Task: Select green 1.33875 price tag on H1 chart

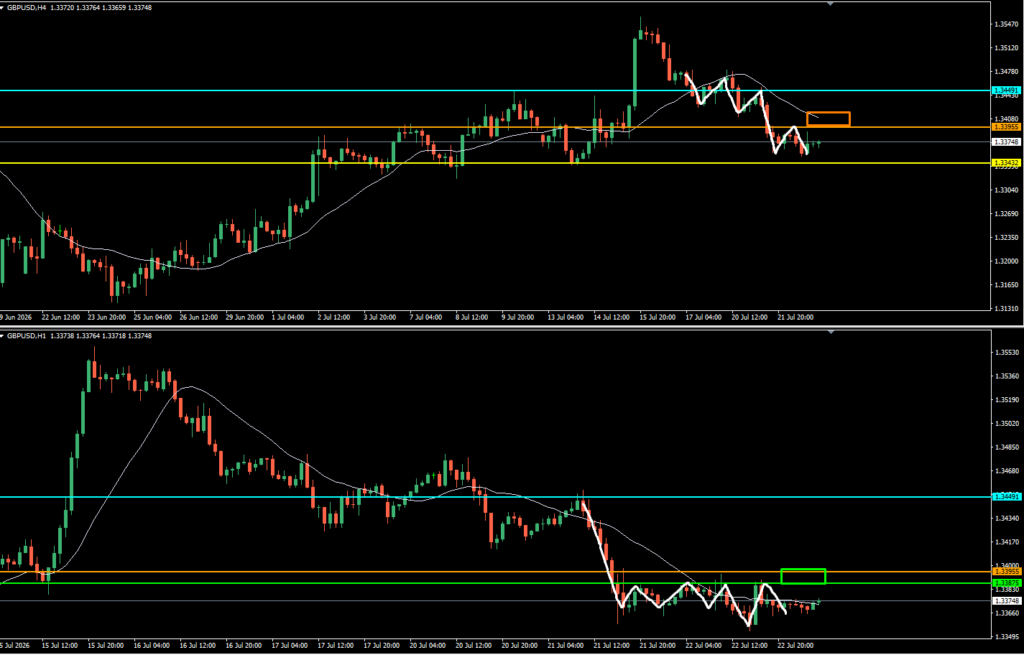Action: [x=1006, y=583]
